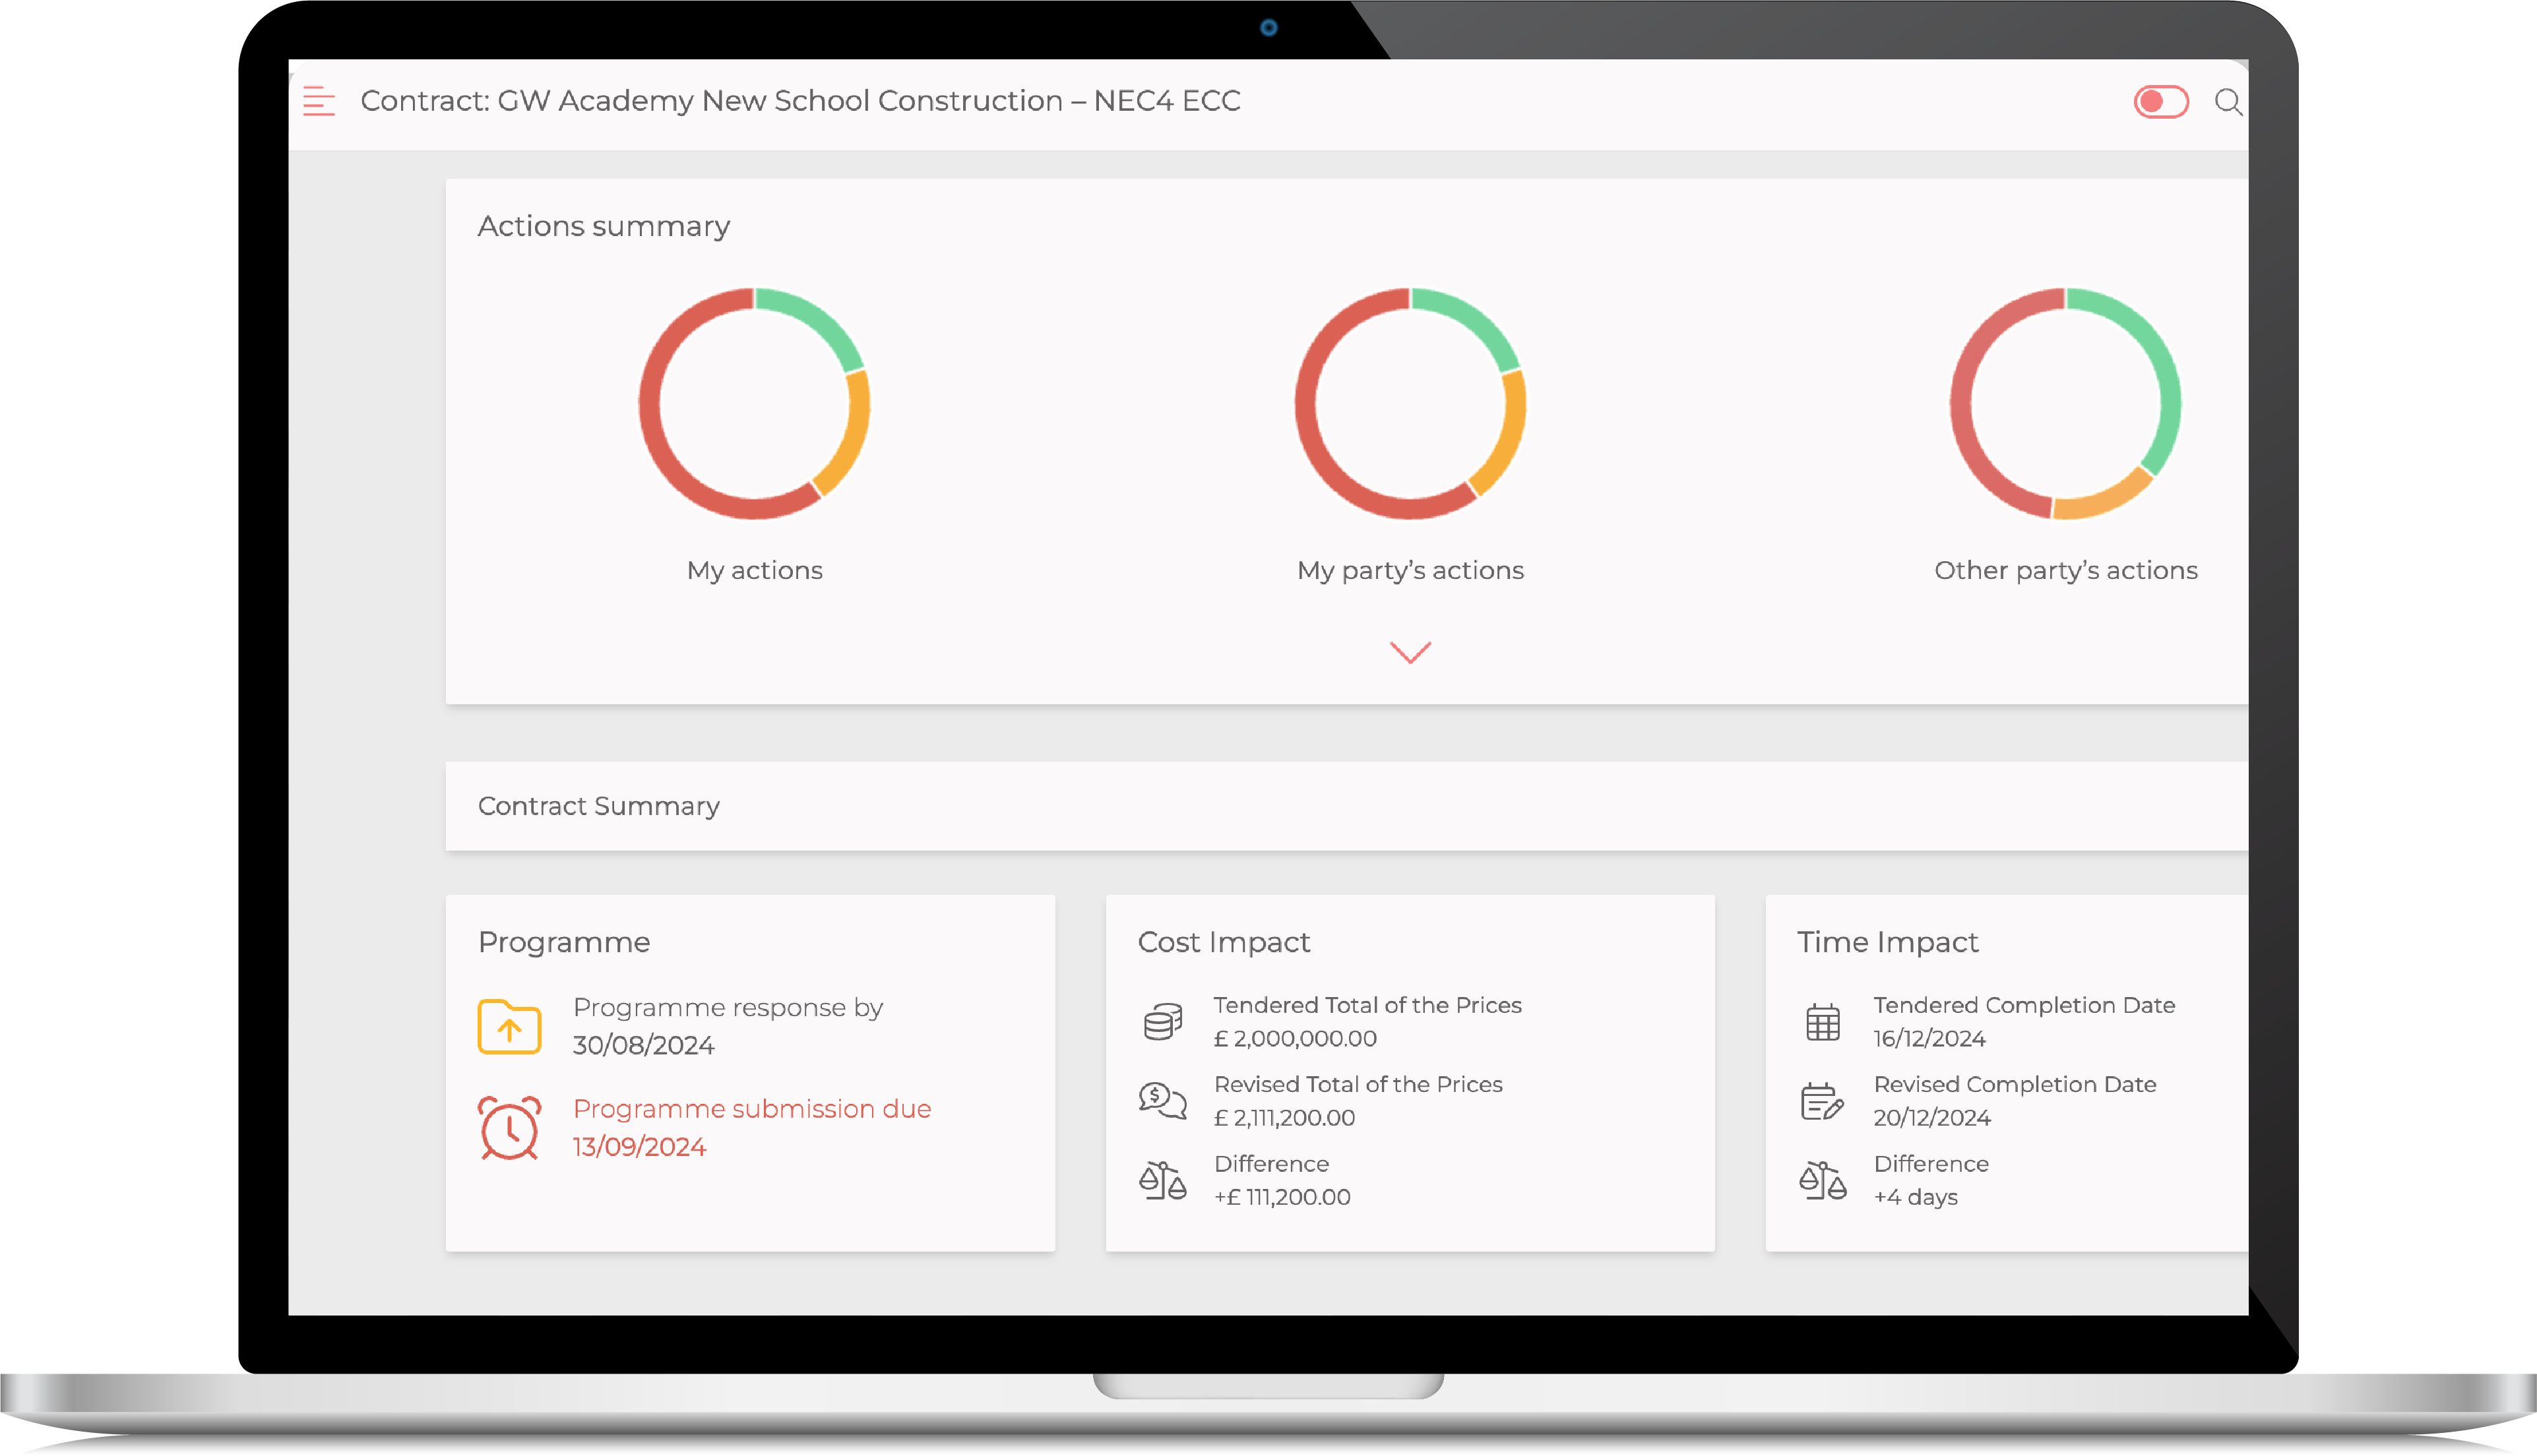Select the 'Other party's actions' label
This screenshot has height=1456, width=2537.
click(2065, 570)
